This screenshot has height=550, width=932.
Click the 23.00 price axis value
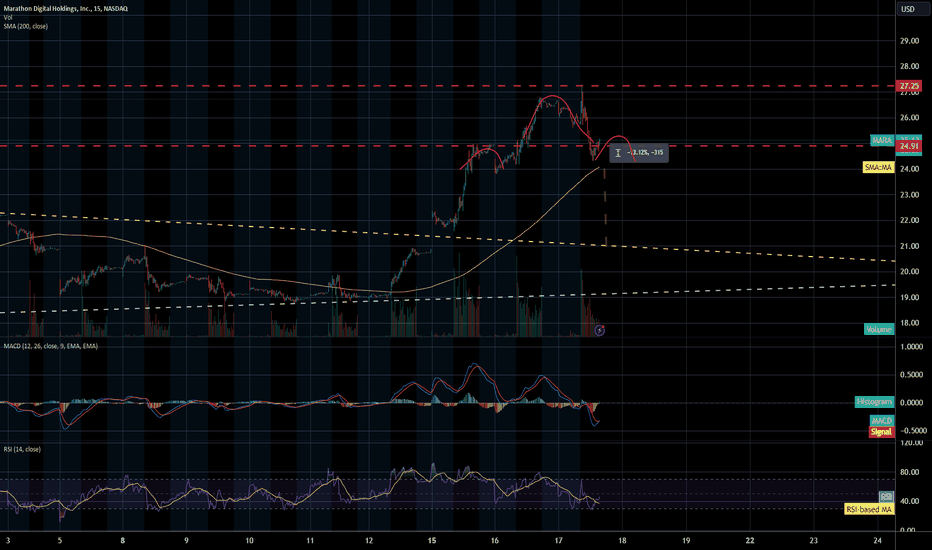909,195
